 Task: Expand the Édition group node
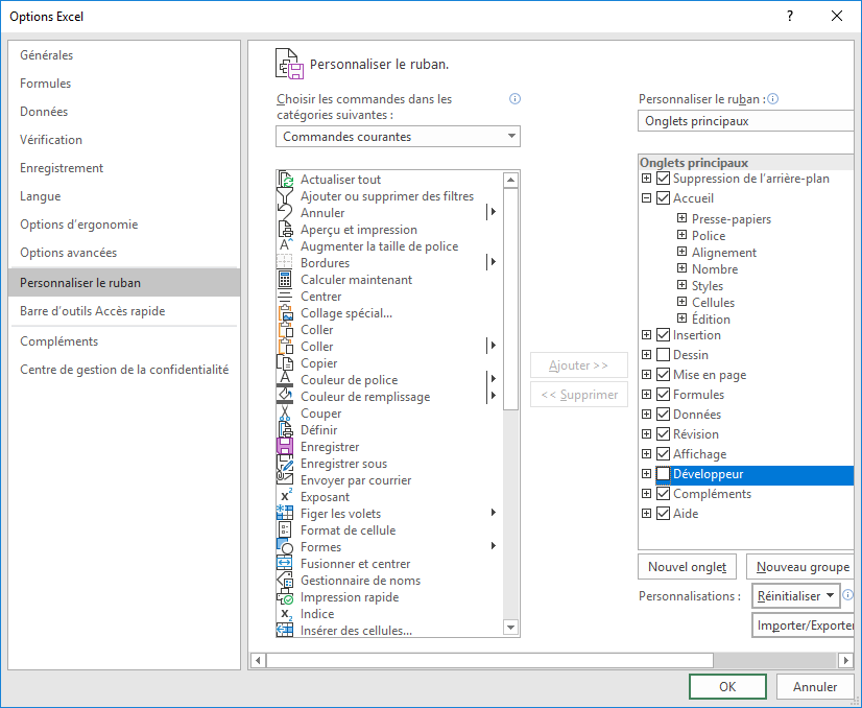[682, 318]
